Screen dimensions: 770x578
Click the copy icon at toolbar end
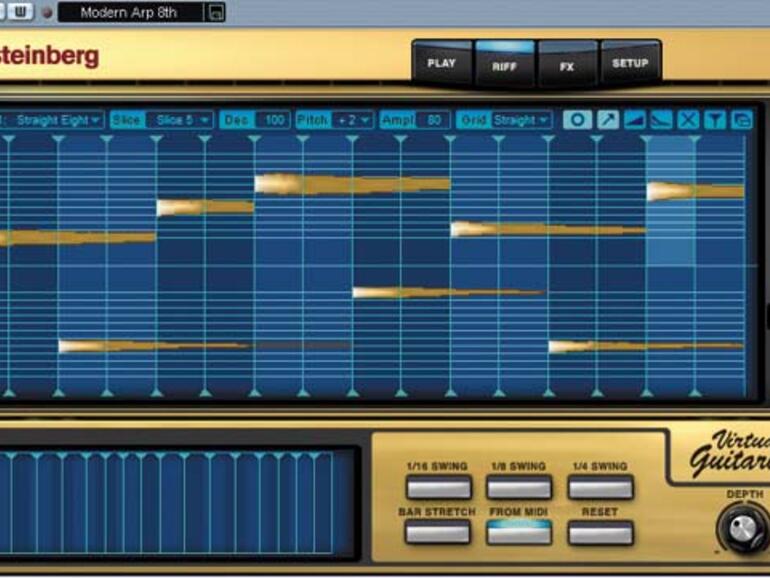[741, 120]
